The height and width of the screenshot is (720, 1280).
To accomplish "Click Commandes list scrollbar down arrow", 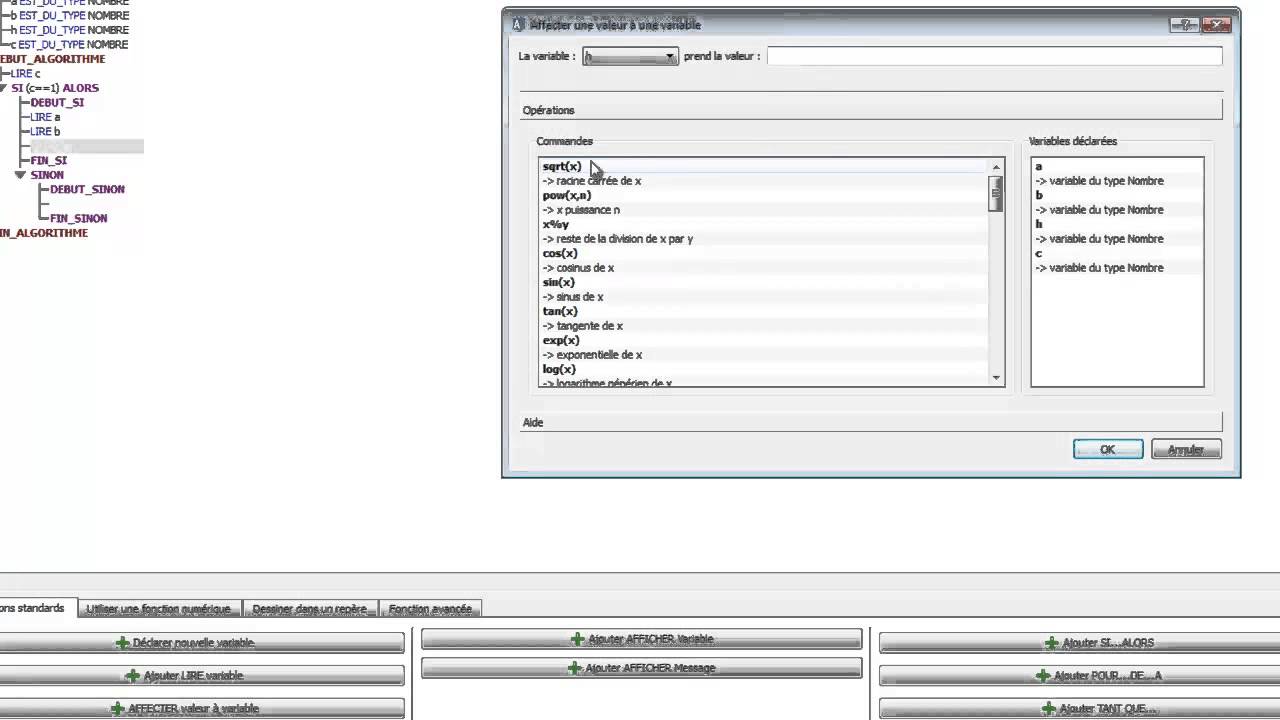I will 996,377.
